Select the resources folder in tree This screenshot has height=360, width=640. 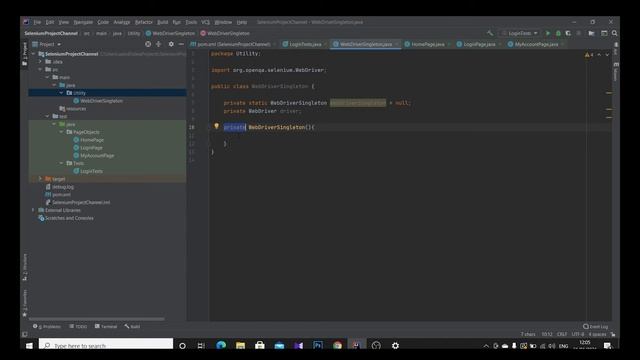(73, 109)
